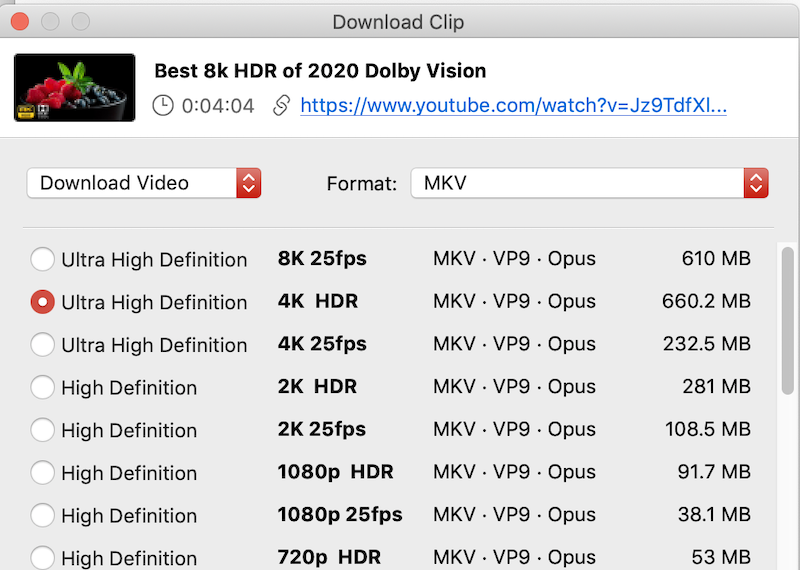Choose the 1080p 25fps radio button
This screenshot has width=800, height=570.
coord(43,515)
